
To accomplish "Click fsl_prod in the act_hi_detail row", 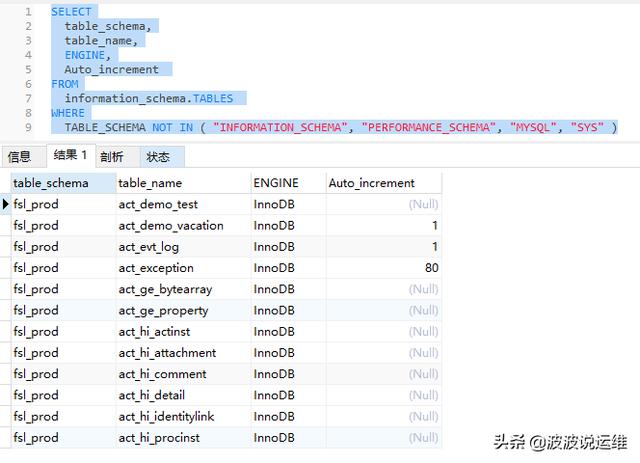I will [36, 395].
